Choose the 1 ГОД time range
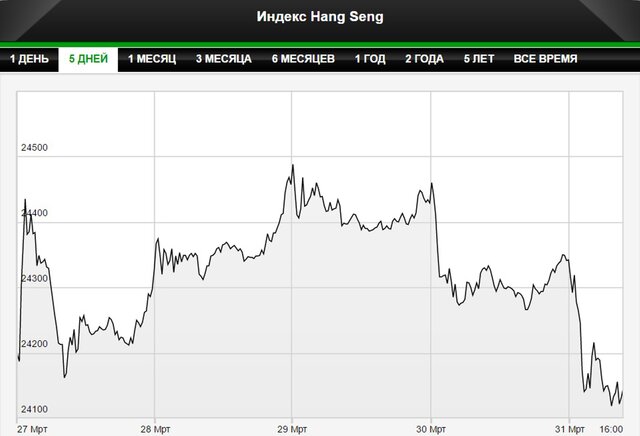The height and width of the screenshot is (436, 640). pos(370,59)
